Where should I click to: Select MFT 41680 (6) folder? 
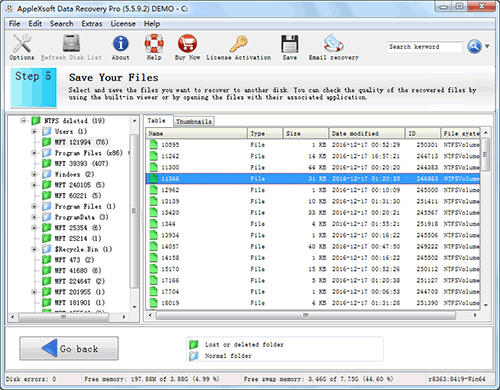pos(78,270)
